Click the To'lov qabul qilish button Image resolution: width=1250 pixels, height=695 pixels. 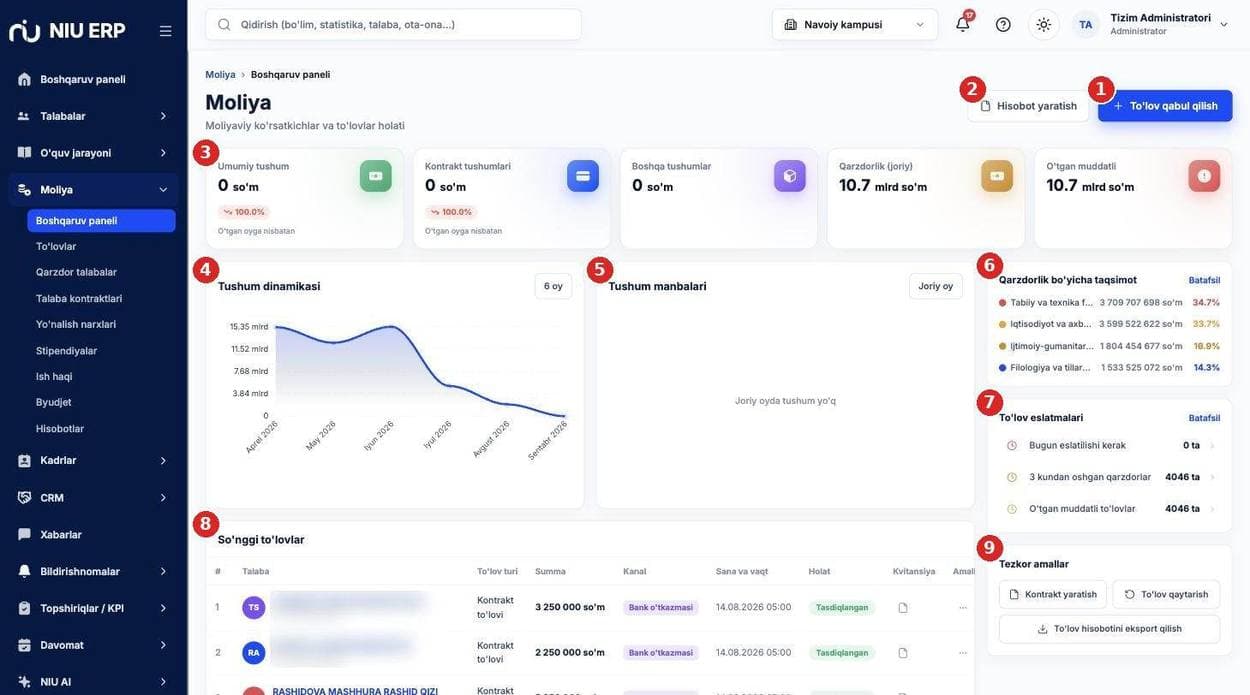tap(1165, 106)
